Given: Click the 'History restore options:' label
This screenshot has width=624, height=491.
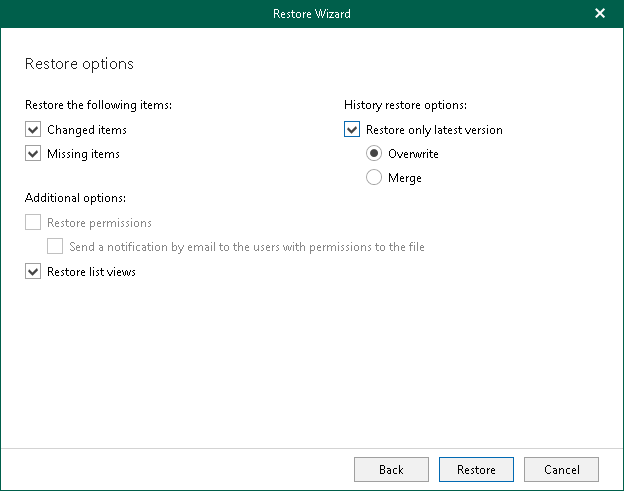Looking at the screenshot, I should (x=405, y=104).
